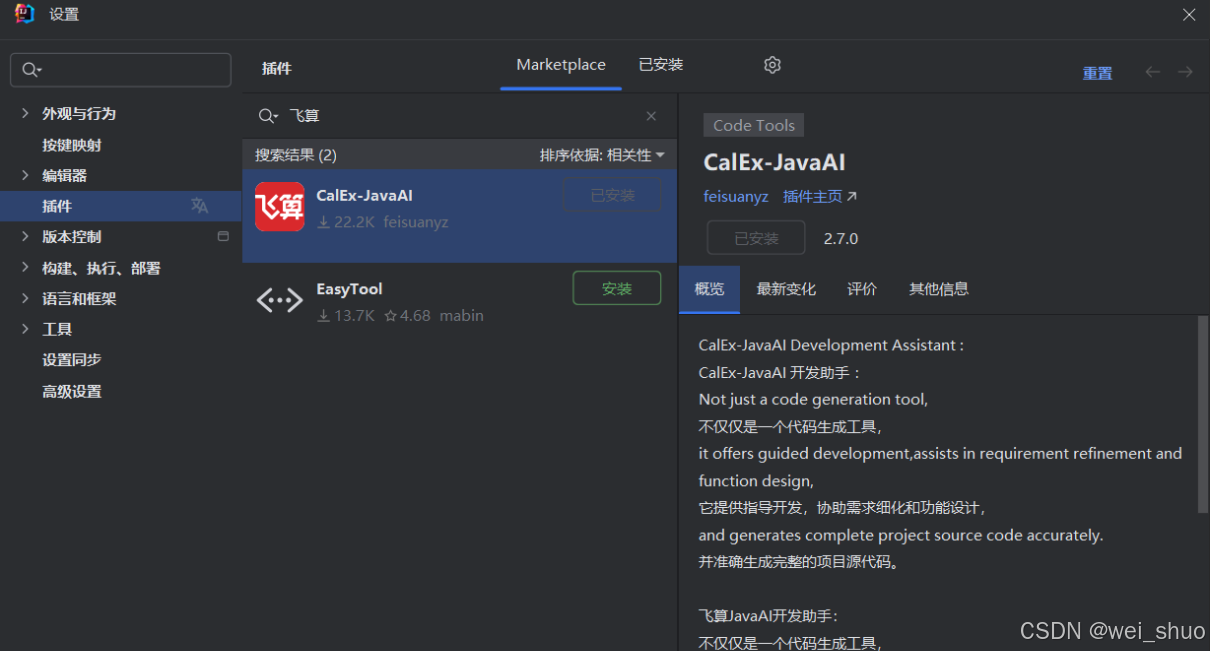The height and width of the screenshot is (651, 1210).
Task: Click the plugin description scrollbar
Action: 1202,414
